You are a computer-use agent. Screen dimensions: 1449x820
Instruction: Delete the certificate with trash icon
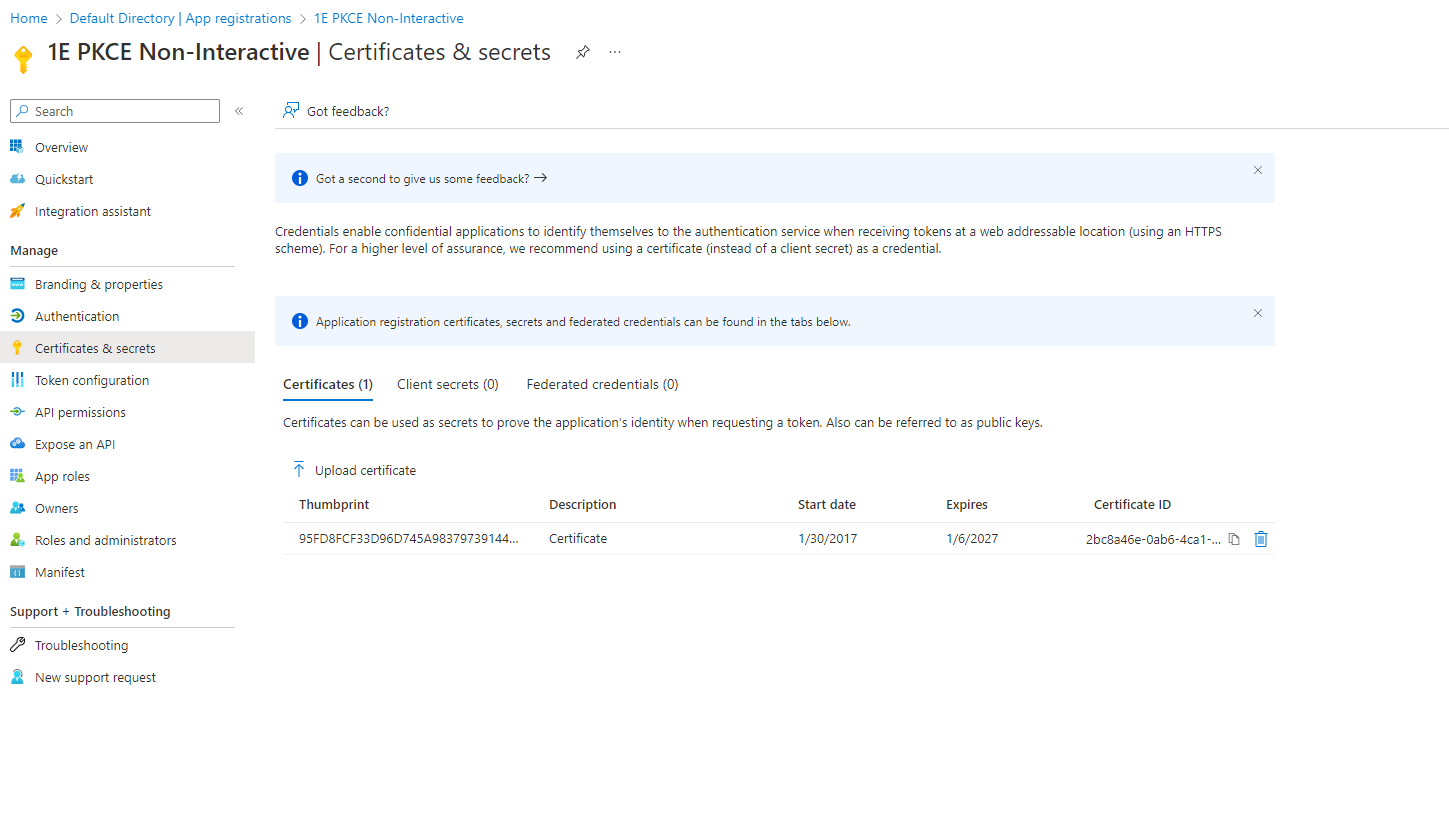pyautogui.click(x=1261, y=539)
